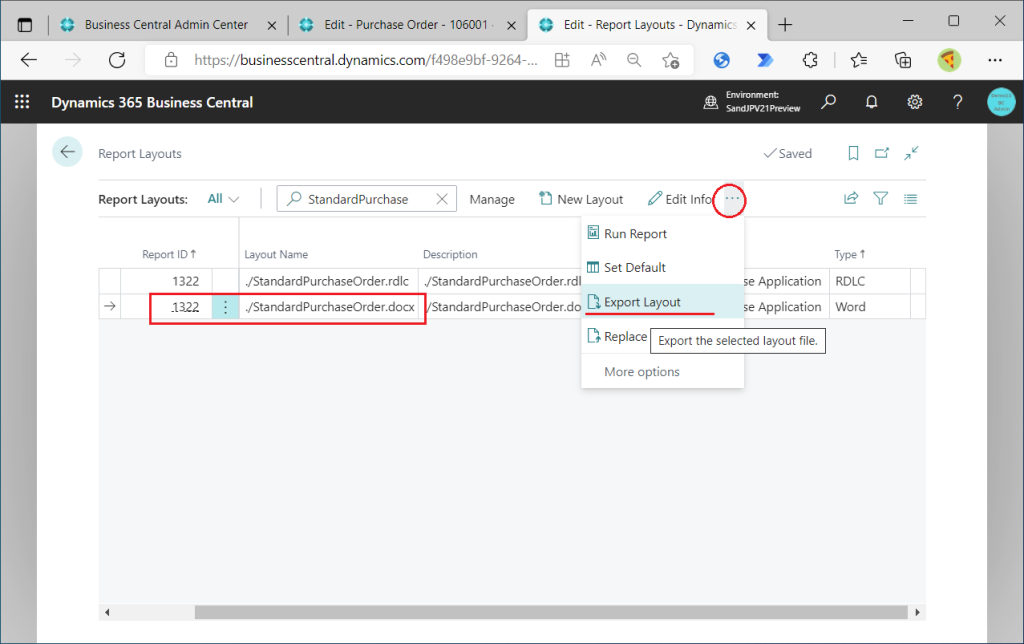Click the environment information icon

coord(711,102)
